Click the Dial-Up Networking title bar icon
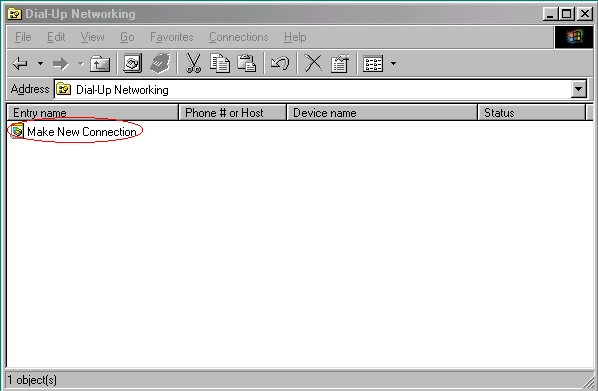 pyautogui.click(x=14, y=14)
